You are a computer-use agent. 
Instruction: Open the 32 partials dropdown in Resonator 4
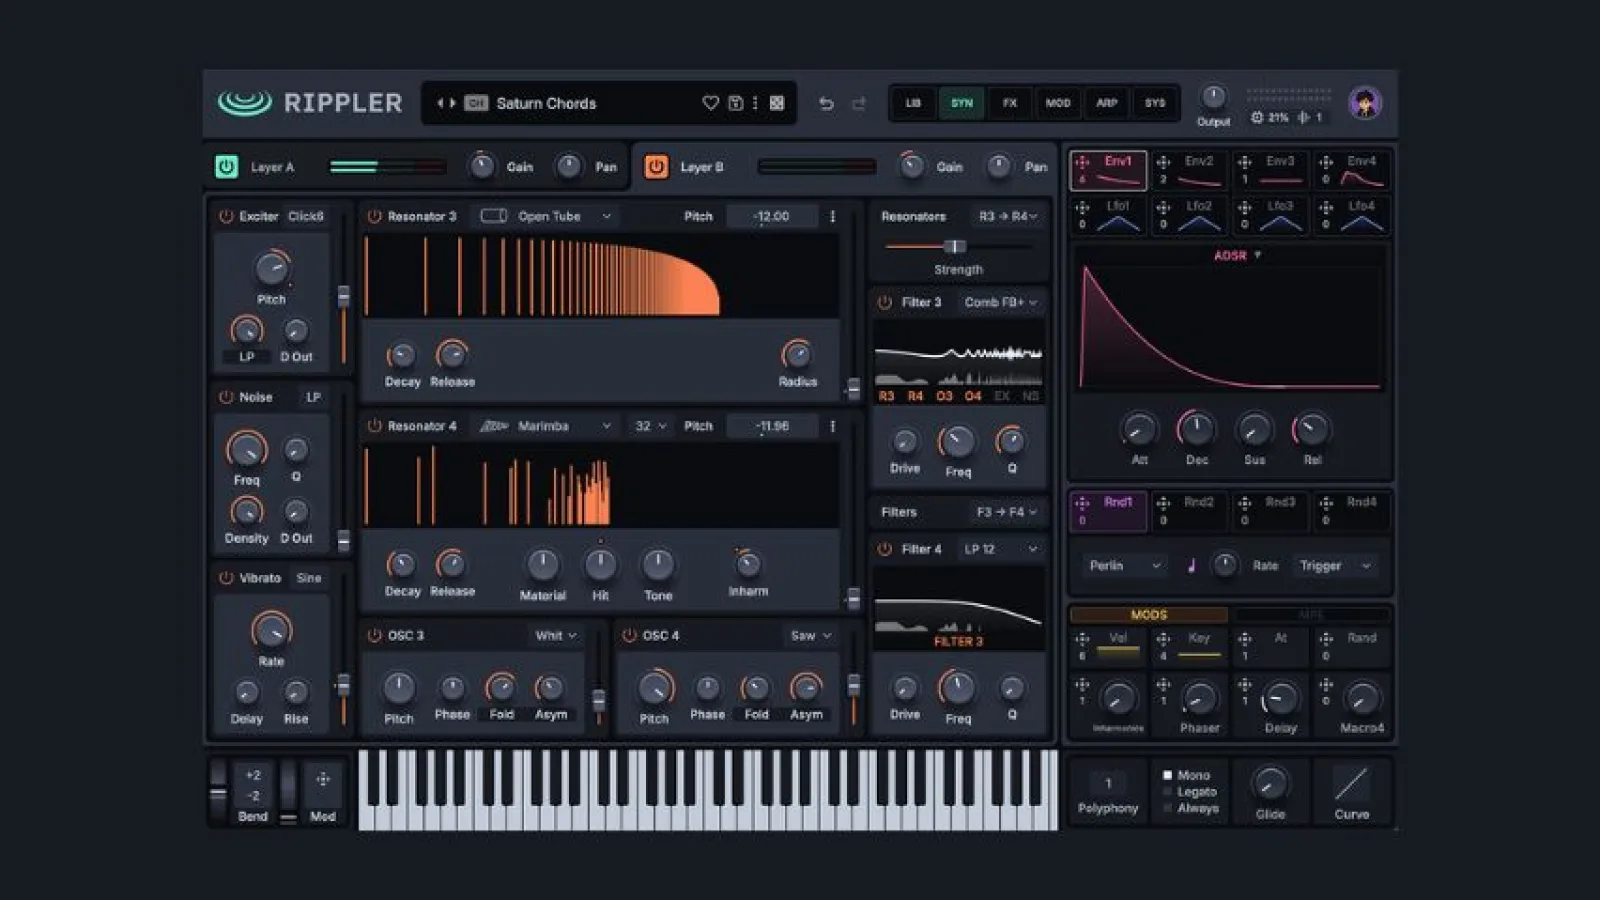pyautogui.click(x=650, y=426)
